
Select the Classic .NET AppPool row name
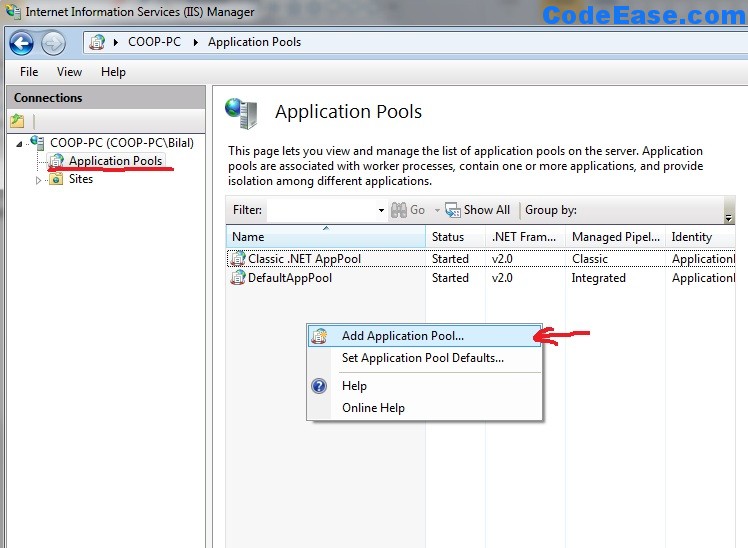click(x=304, y=258)
